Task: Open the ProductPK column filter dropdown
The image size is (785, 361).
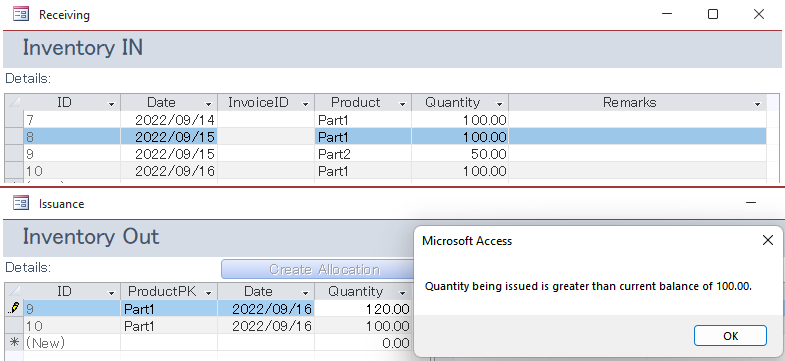Action: pos(209,292)
